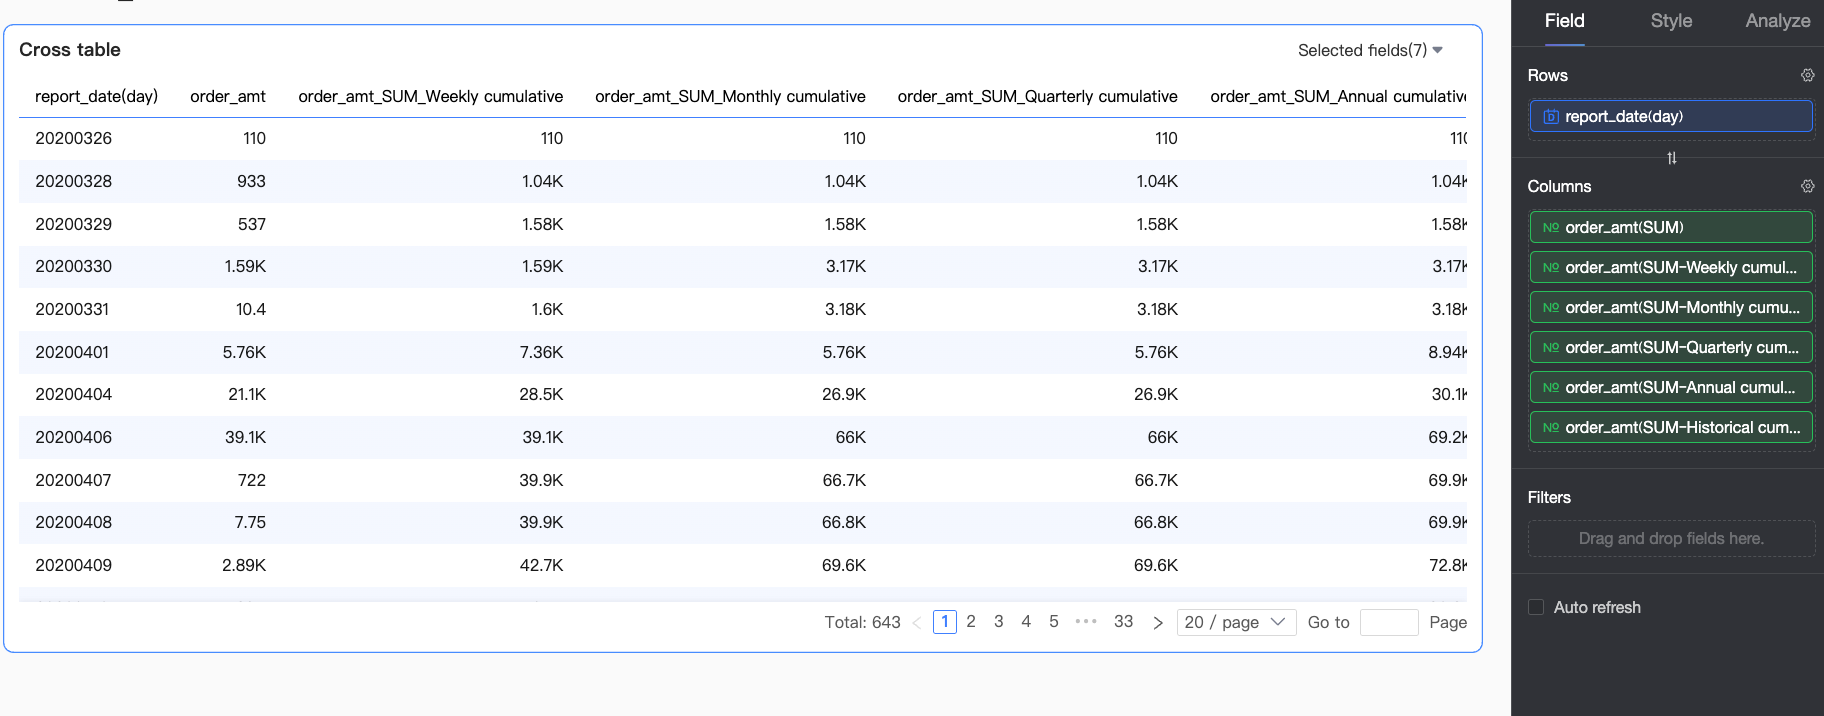Select date cell 20200328
This screenshot has height=716, width=1824.
74,181
